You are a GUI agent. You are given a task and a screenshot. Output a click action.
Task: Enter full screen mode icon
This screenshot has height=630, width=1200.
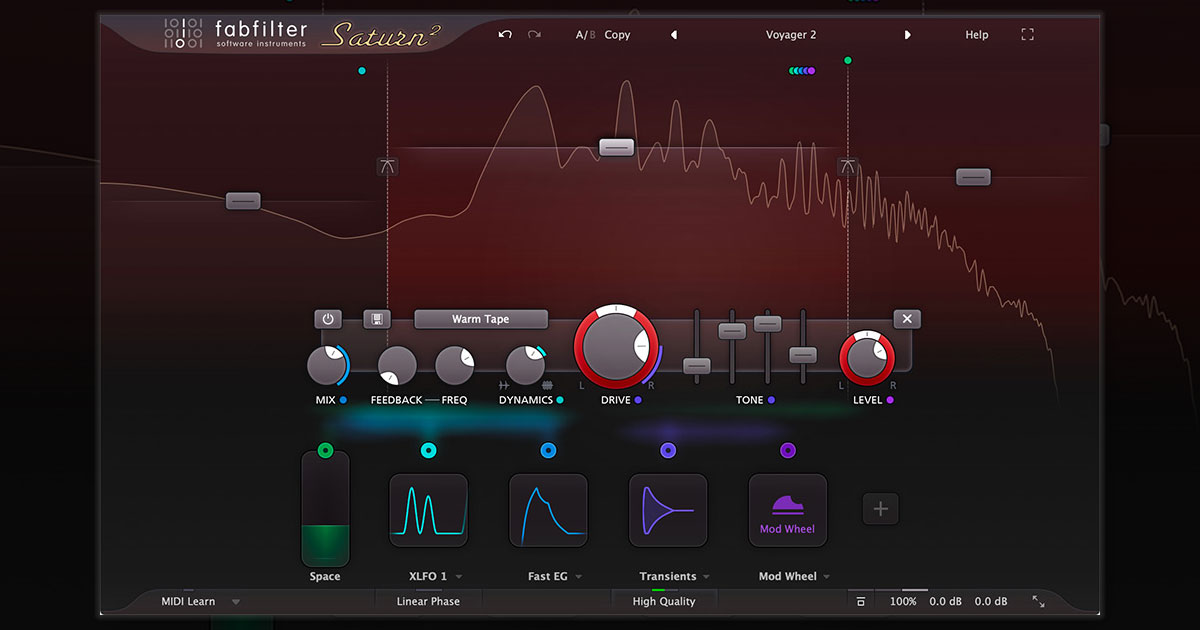pos(1027,34)
